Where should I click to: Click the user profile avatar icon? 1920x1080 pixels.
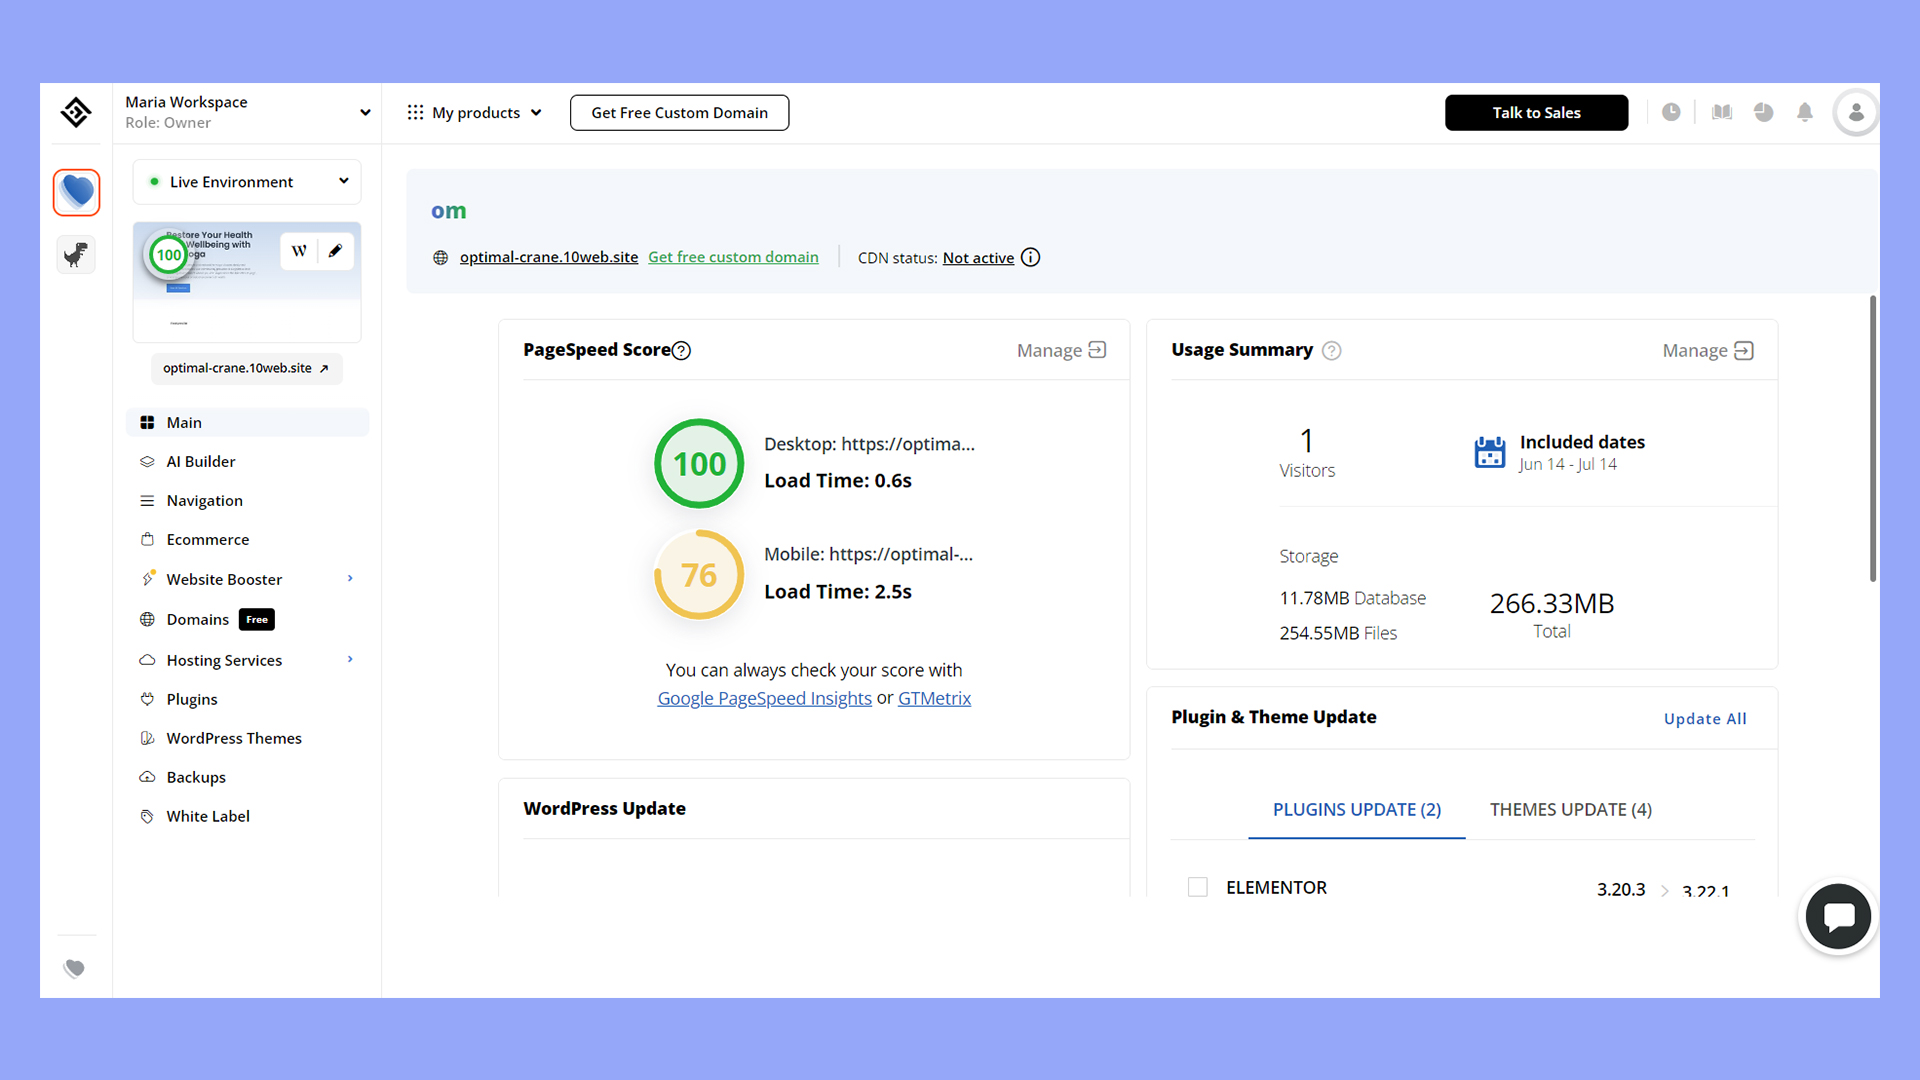click(1855, 113)
